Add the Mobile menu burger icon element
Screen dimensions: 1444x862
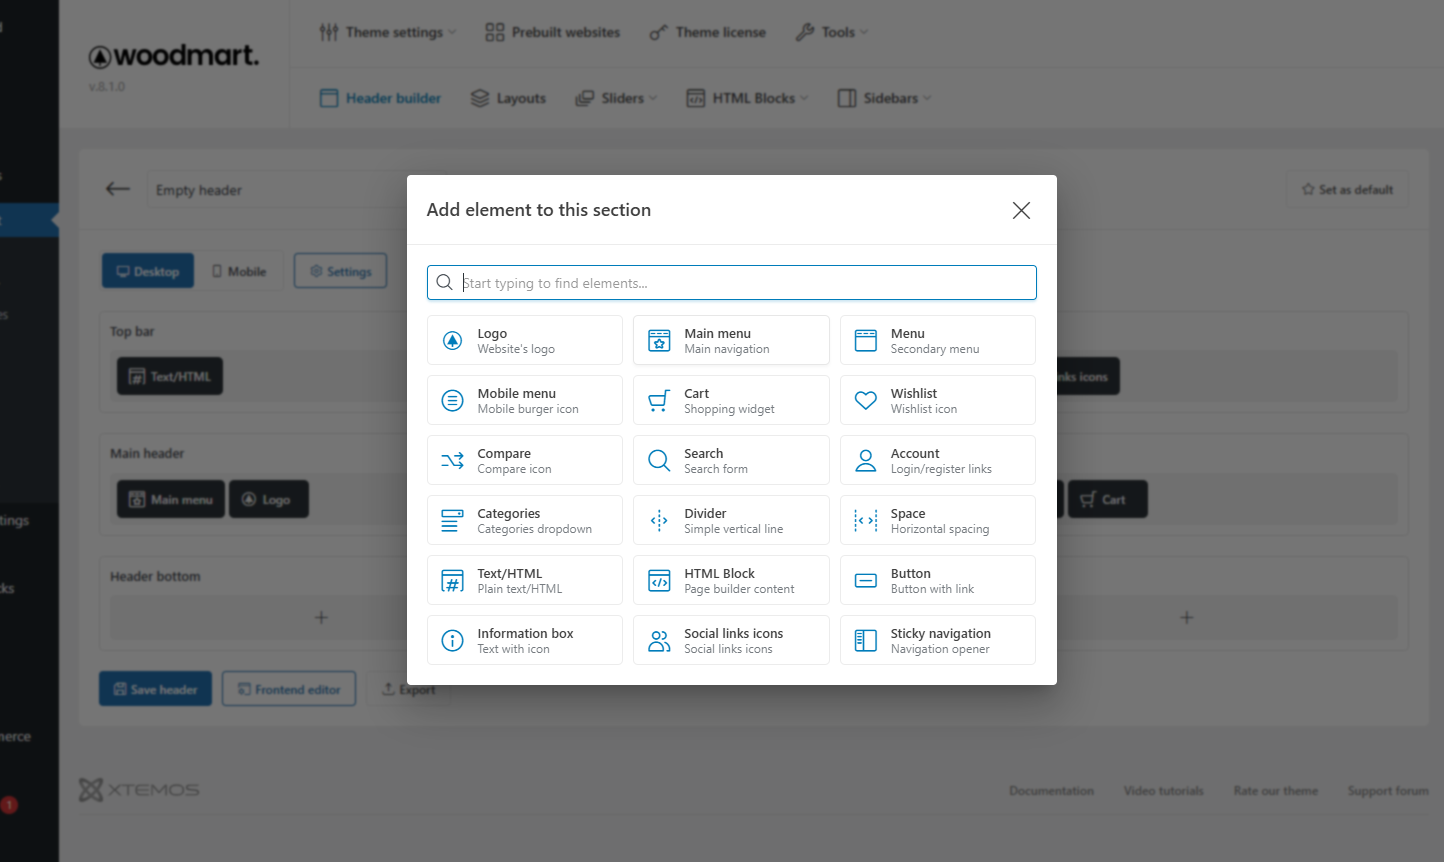pyautogui.click(x=524, y=400)
